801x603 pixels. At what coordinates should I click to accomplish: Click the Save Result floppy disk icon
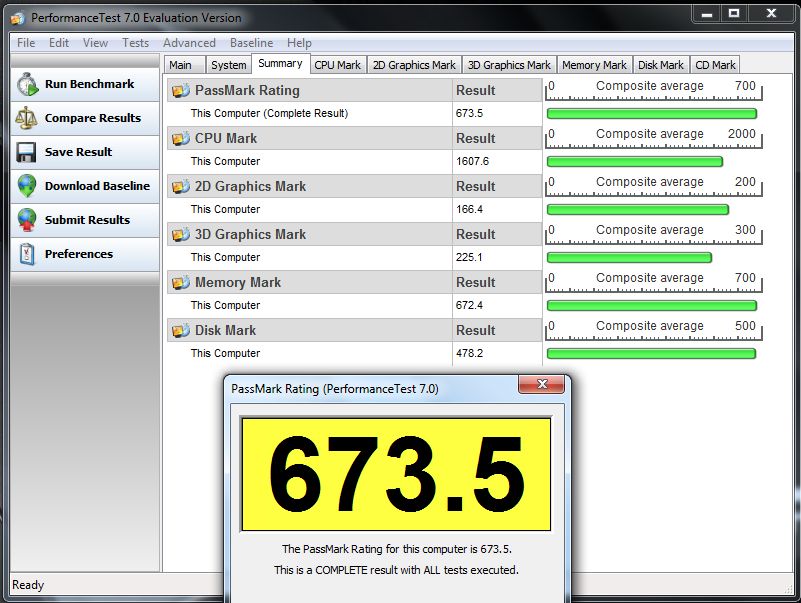click(x=26, y=152)
